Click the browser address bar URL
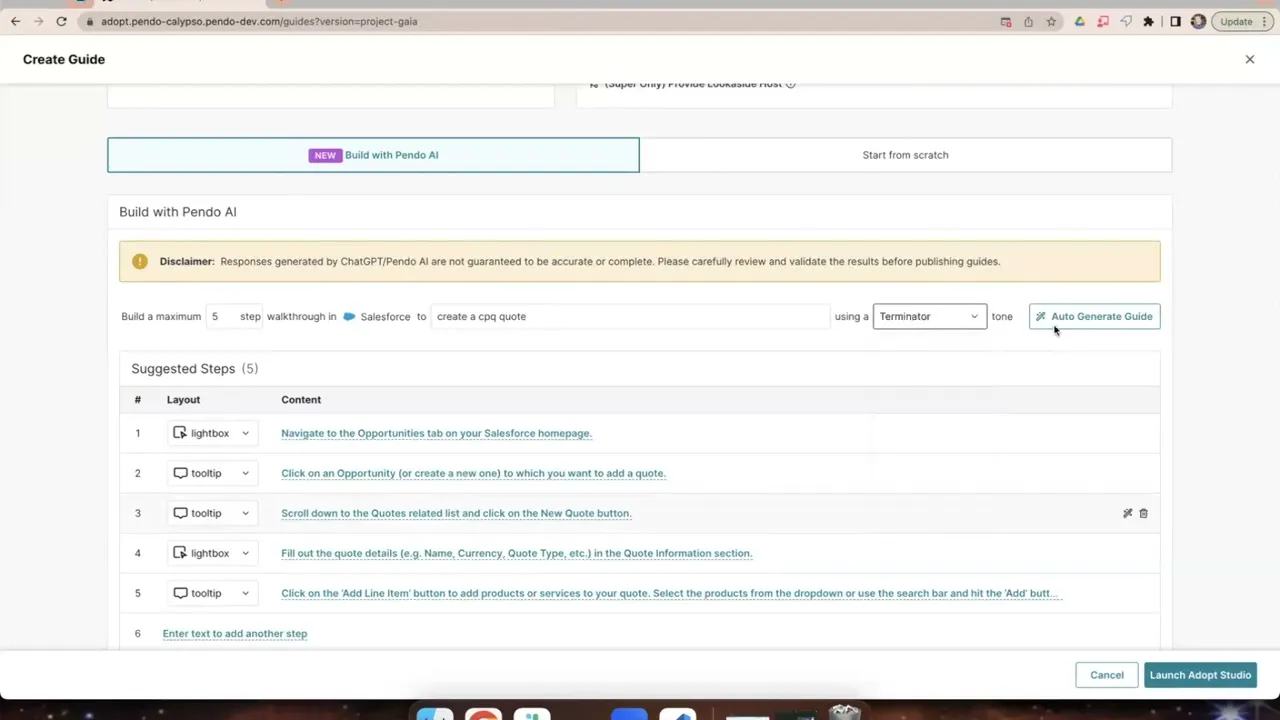 pyautogui.click(x=259, y=21)
